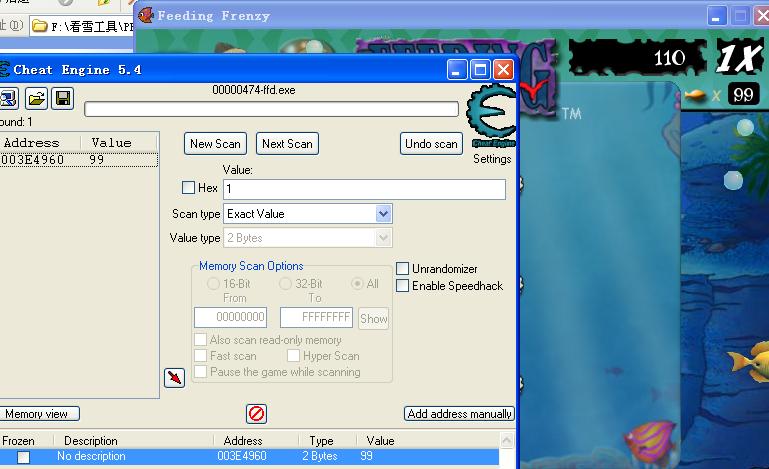769x469 pixels.
Task: Click the From address field 00000000
Action: [231, 317]
